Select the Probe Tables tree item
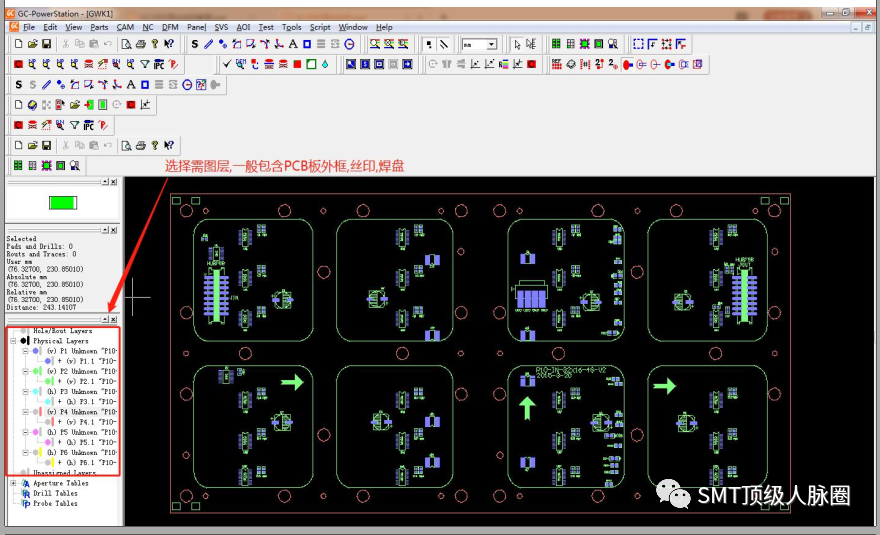The image size is (880, 535). pos(55,503)
